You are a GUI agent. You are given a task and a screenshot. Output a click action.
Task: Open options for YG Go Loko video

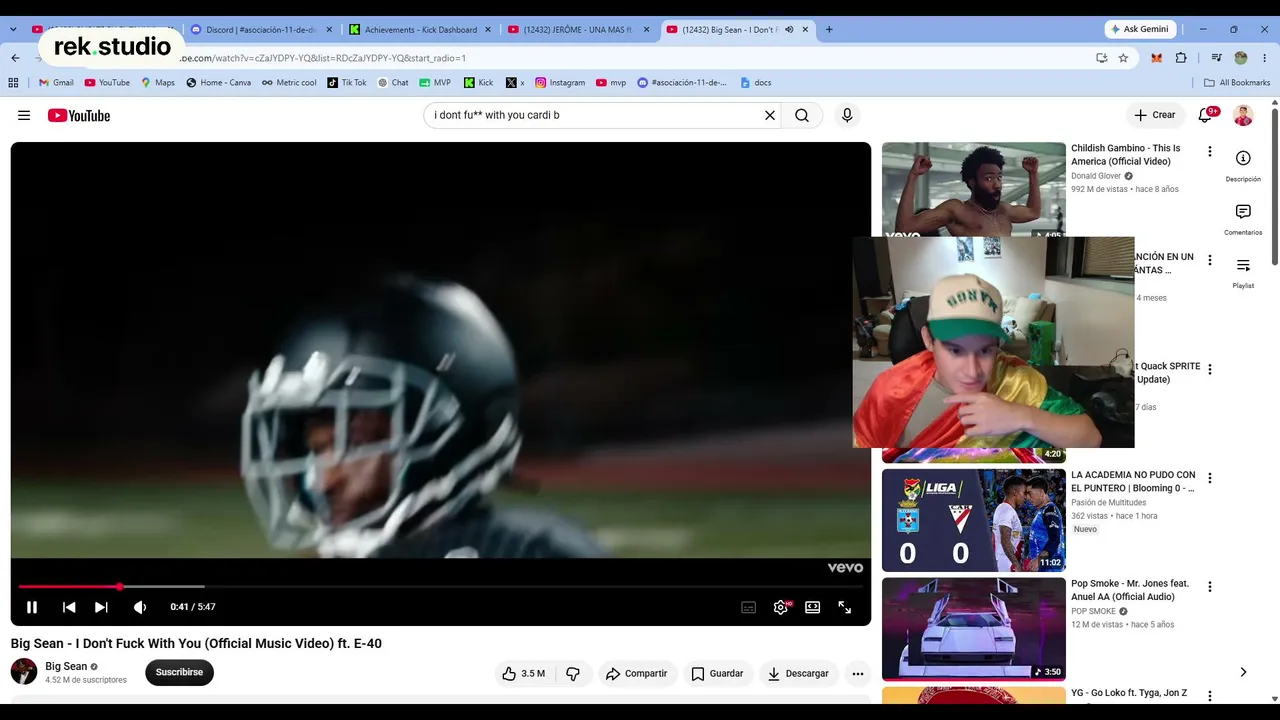pyautogui.click(x=1210, y=696)
